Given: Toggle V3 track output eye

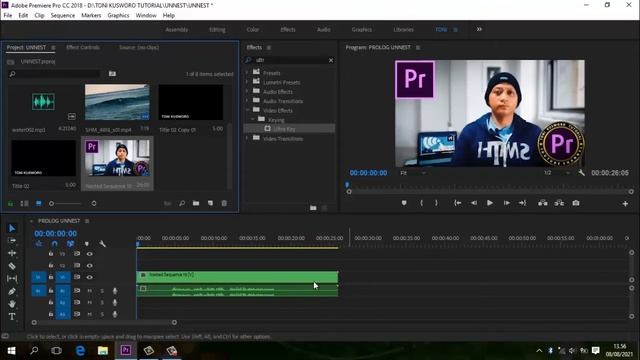Looking at the screenshot, I should click(x=89, y=254).
